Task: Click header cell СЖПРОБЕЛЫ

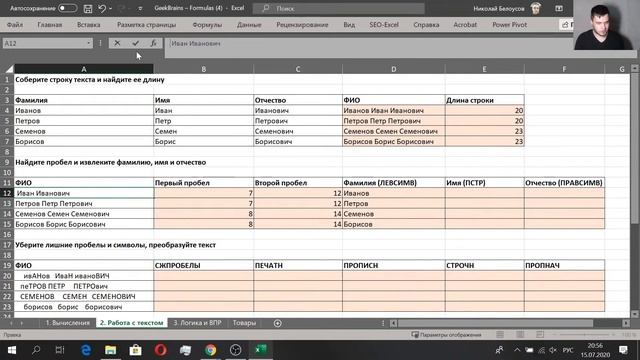Action: tap(203, 266)
